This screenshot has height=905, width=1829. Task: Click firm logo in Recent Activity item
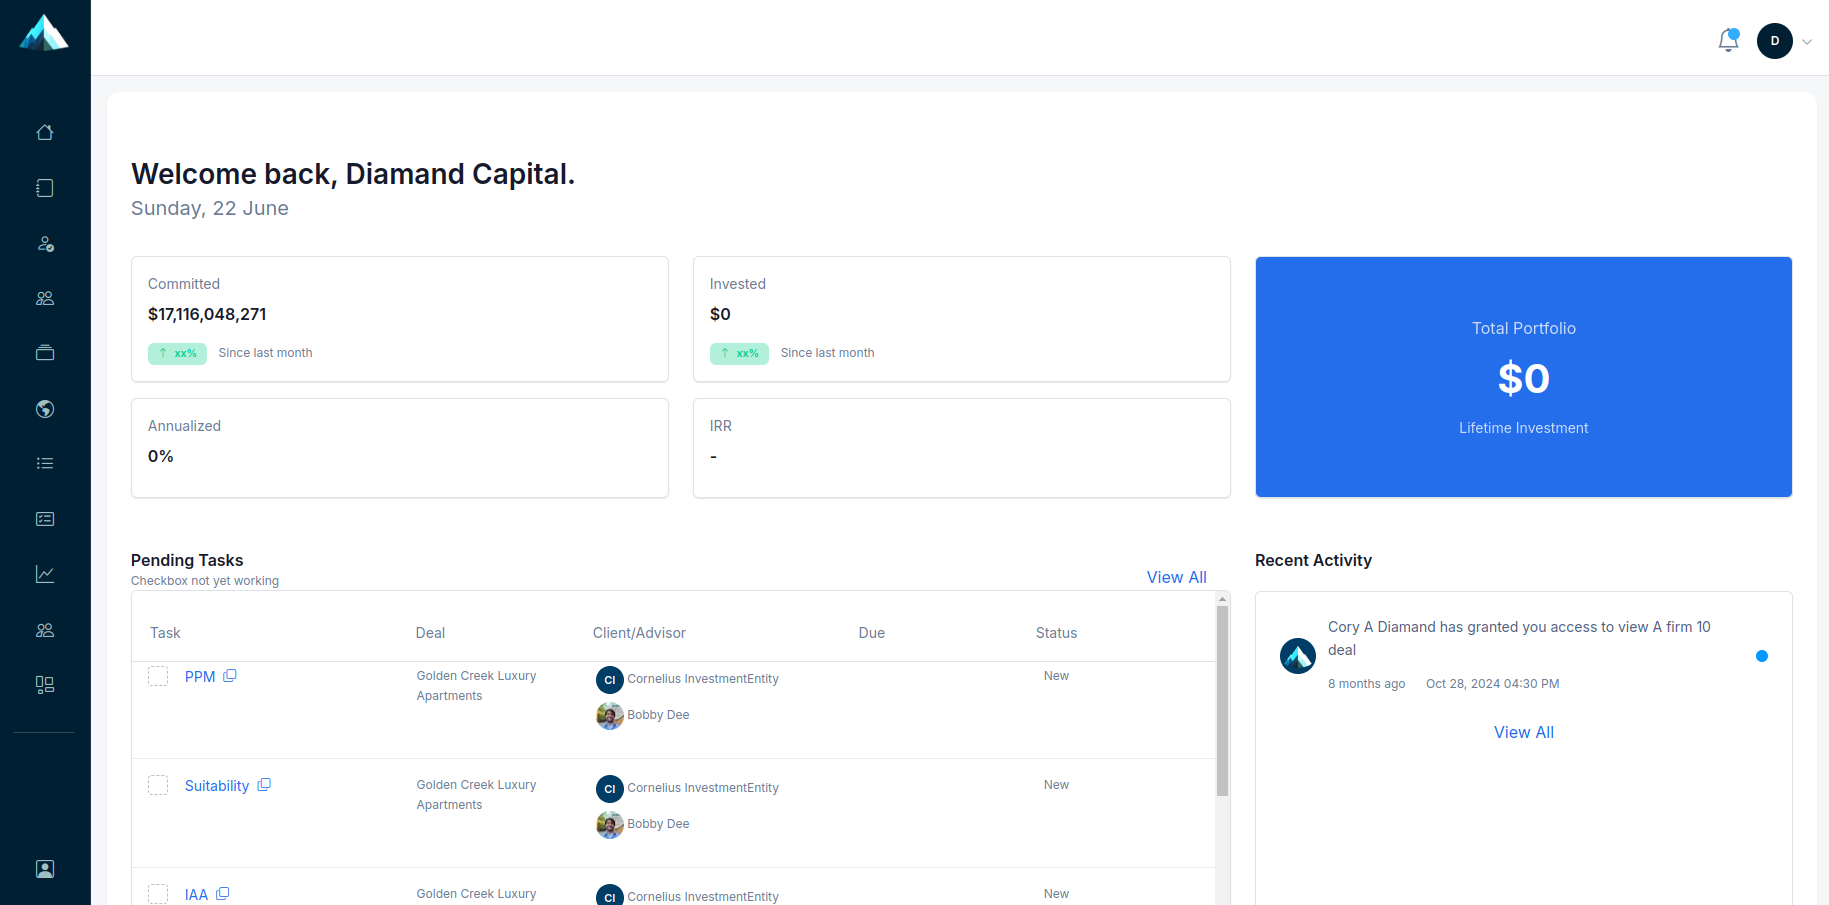click(x=1298, y=656)
